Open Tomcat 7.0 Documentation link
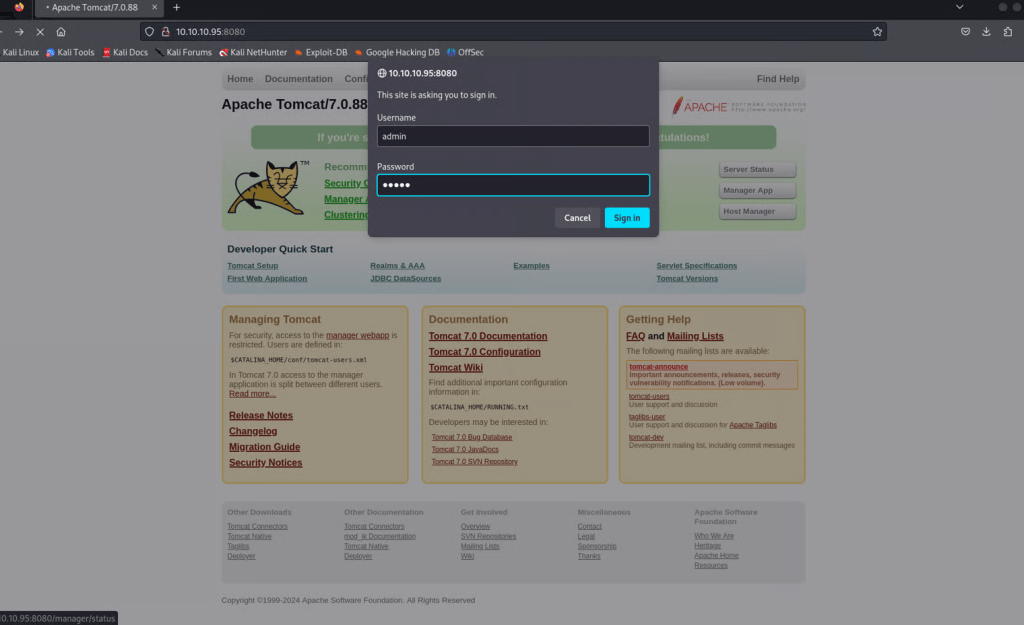The image size is (1024, 625). click(488, 336)
